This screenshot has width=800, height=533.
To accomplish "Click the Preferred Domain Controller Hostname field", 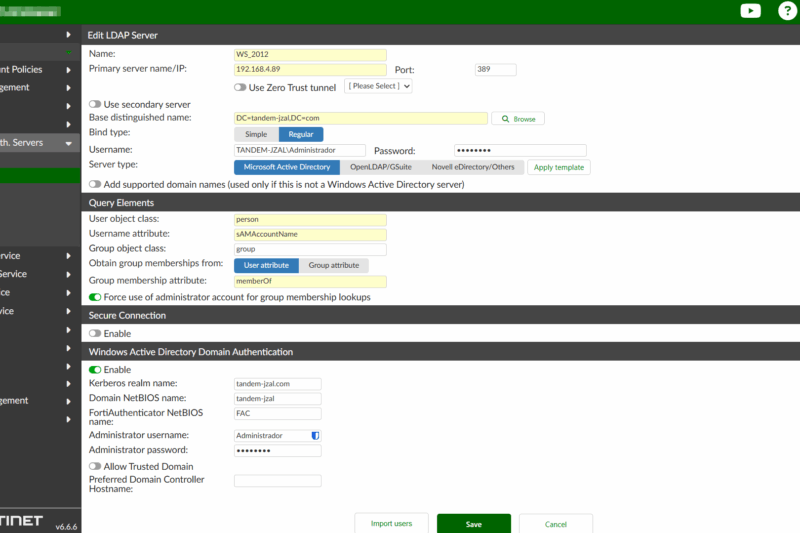I will tap(278, 481).
